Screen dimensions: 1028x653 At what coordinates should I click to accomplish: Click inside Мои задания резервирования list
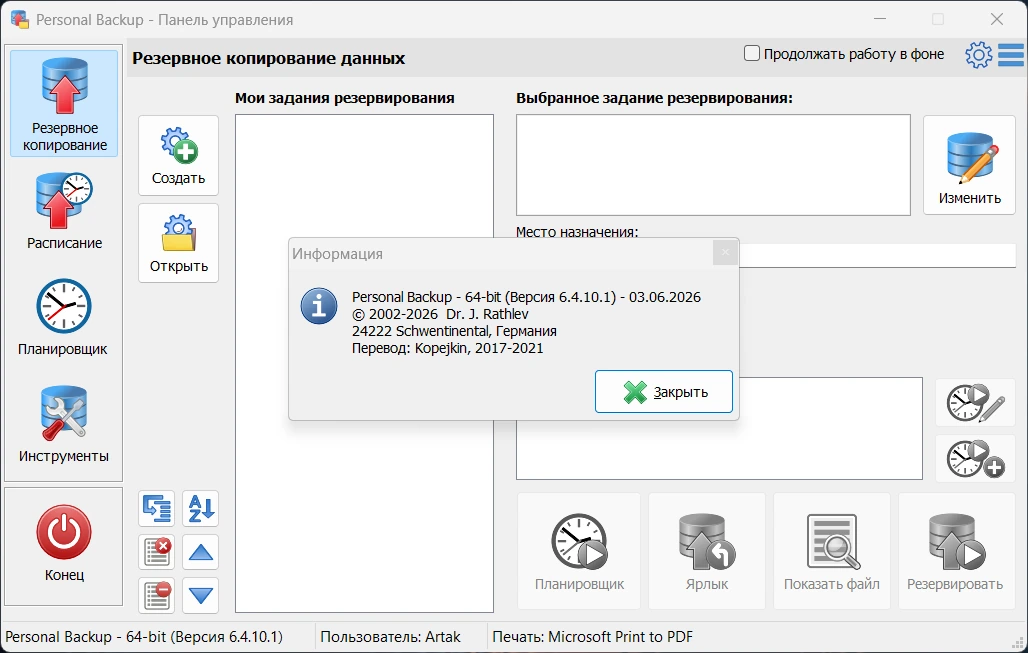[x=364, y=363]
